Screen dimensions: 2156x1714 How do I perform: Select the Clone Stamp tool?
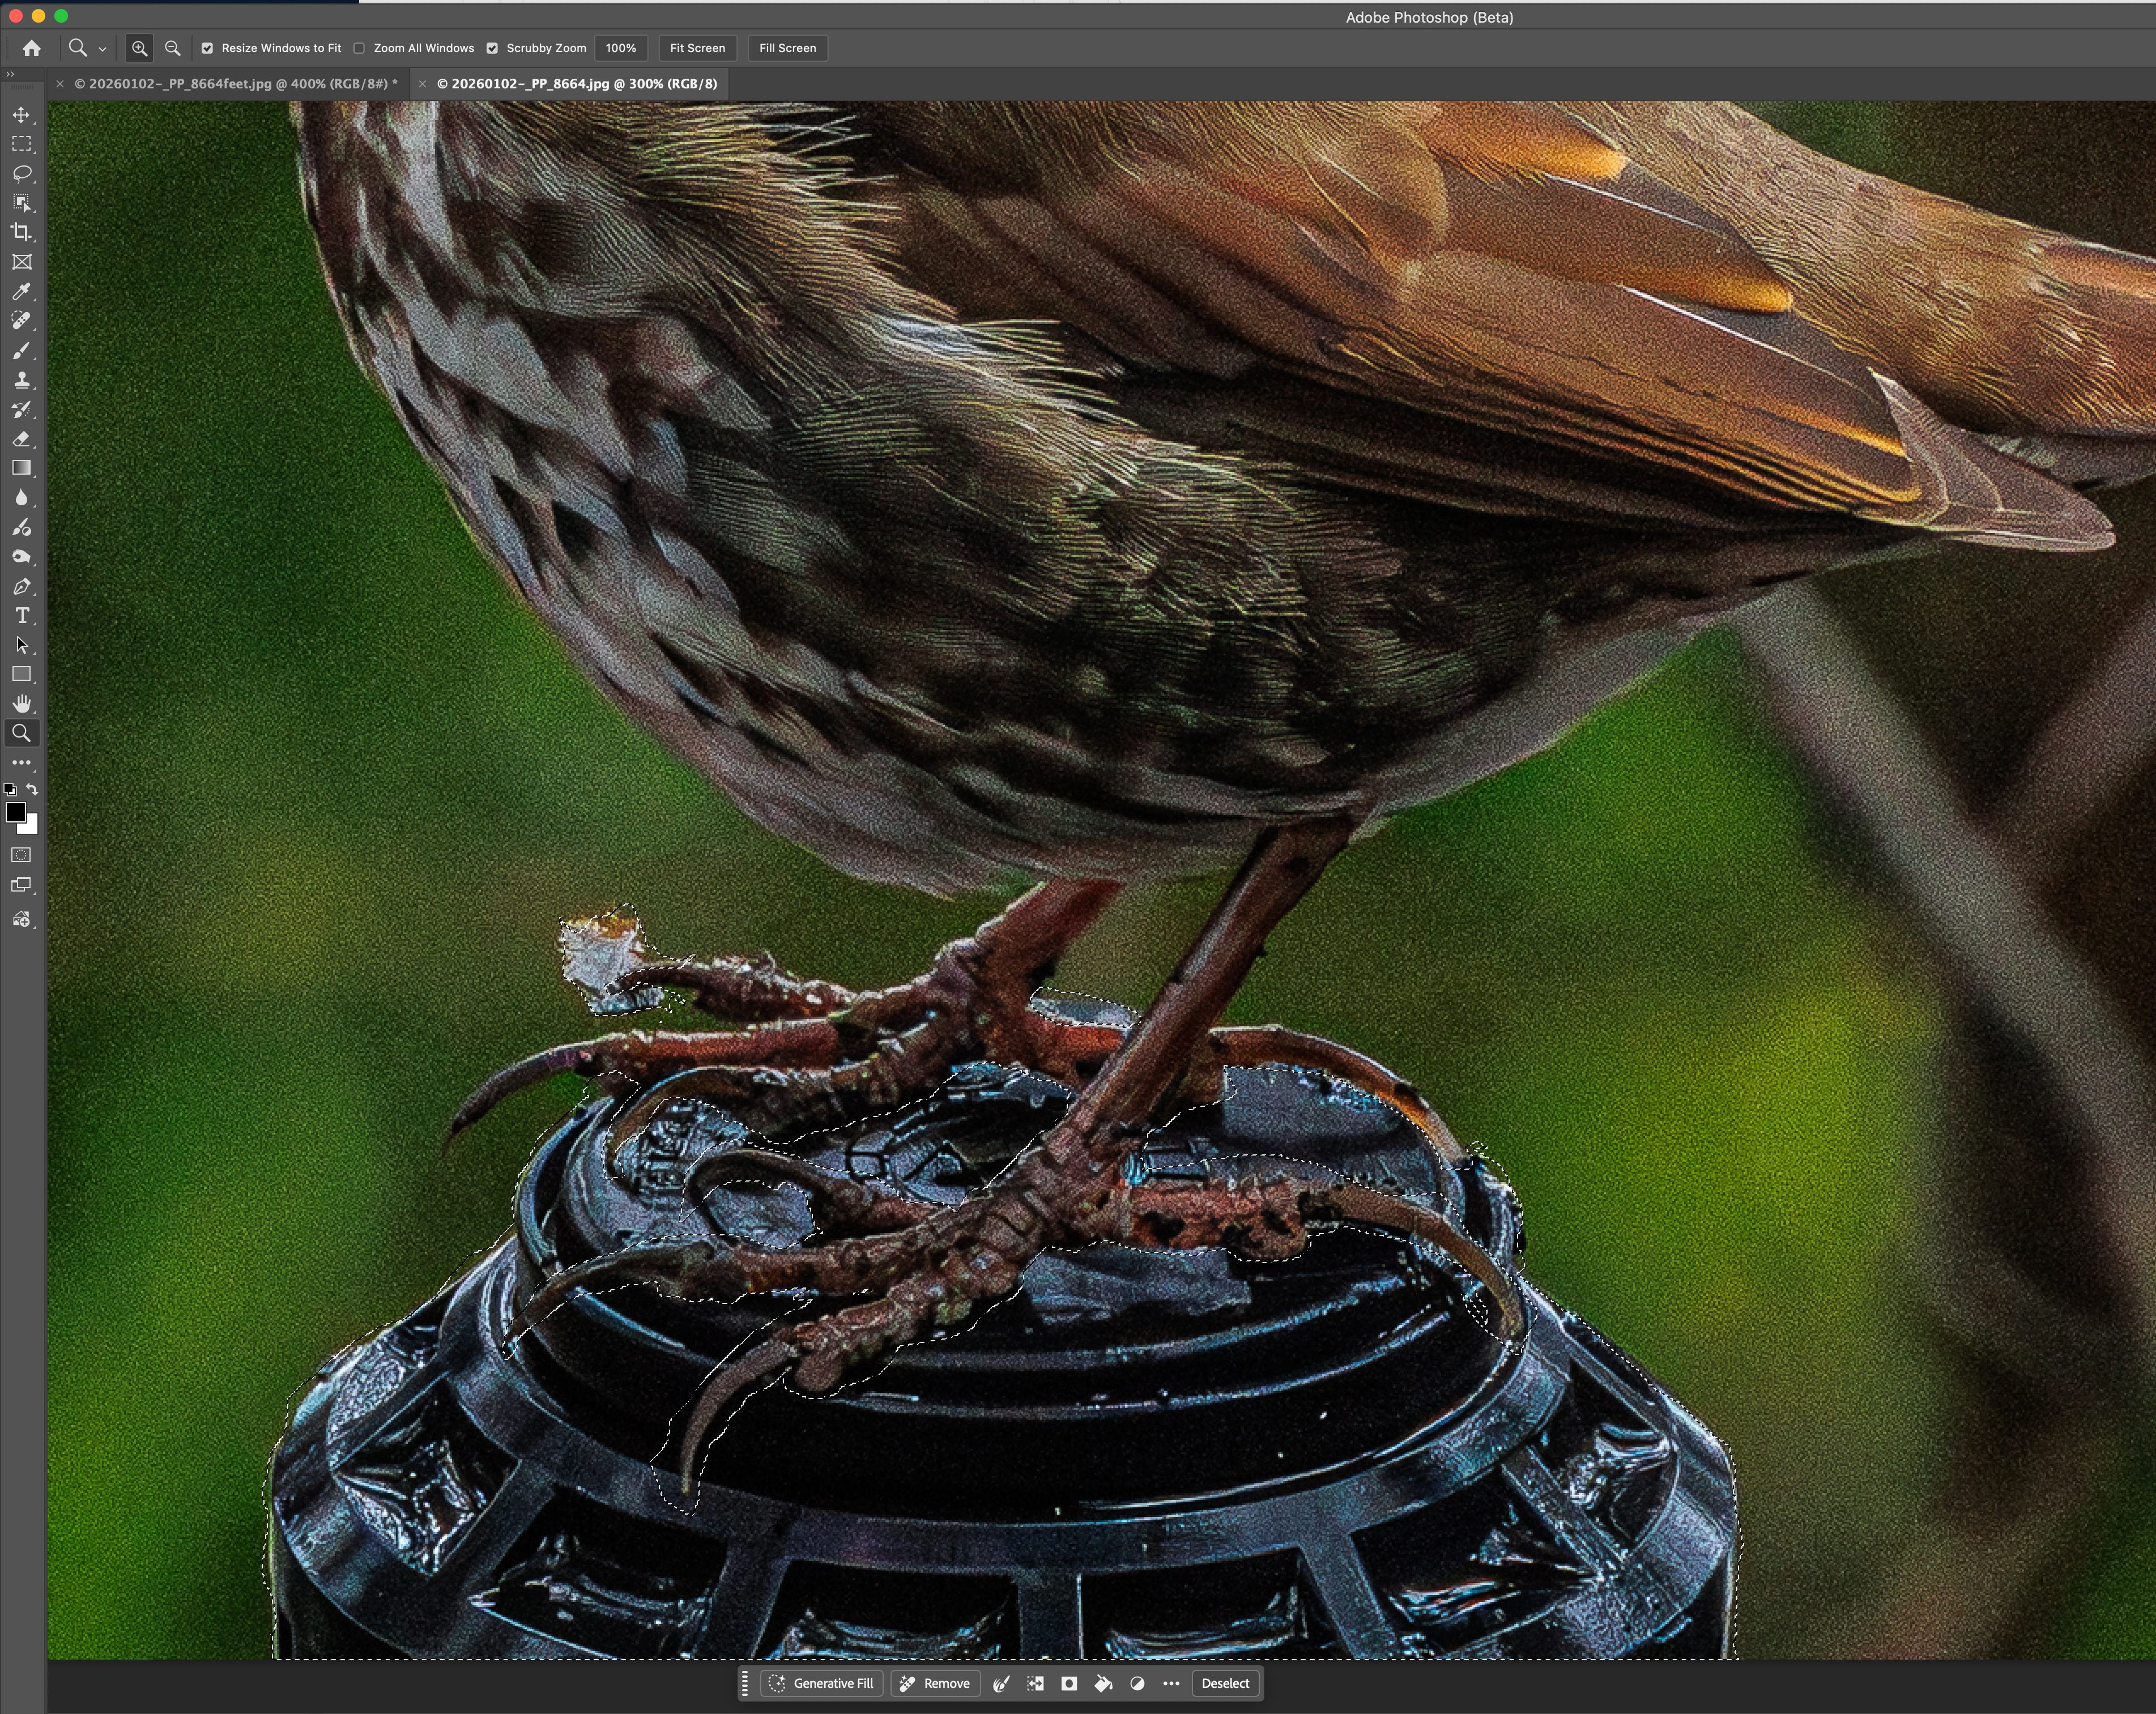coord(21,380)
